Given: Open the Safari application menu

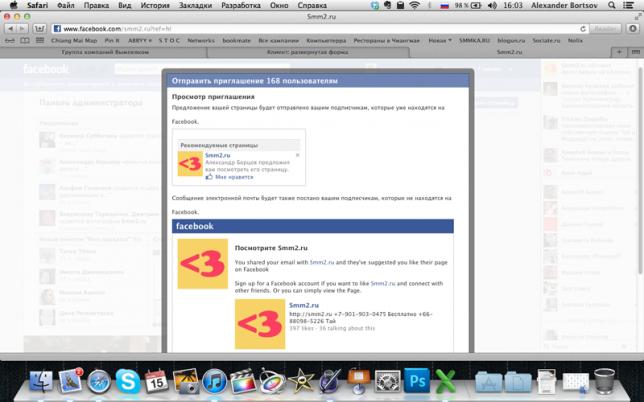Looking at the screenshot, I should [x=37, y=5].
